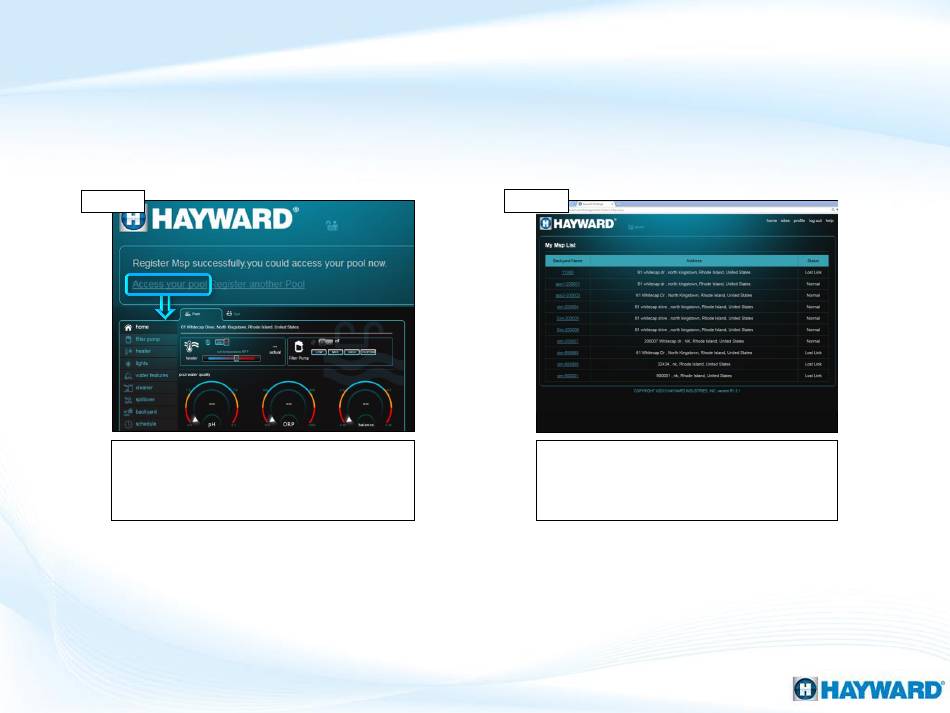Image resolution: width=950 pixels, height=713 pixels.
Task: Toggle the heater on/off switch
Action: pos(222,342)
